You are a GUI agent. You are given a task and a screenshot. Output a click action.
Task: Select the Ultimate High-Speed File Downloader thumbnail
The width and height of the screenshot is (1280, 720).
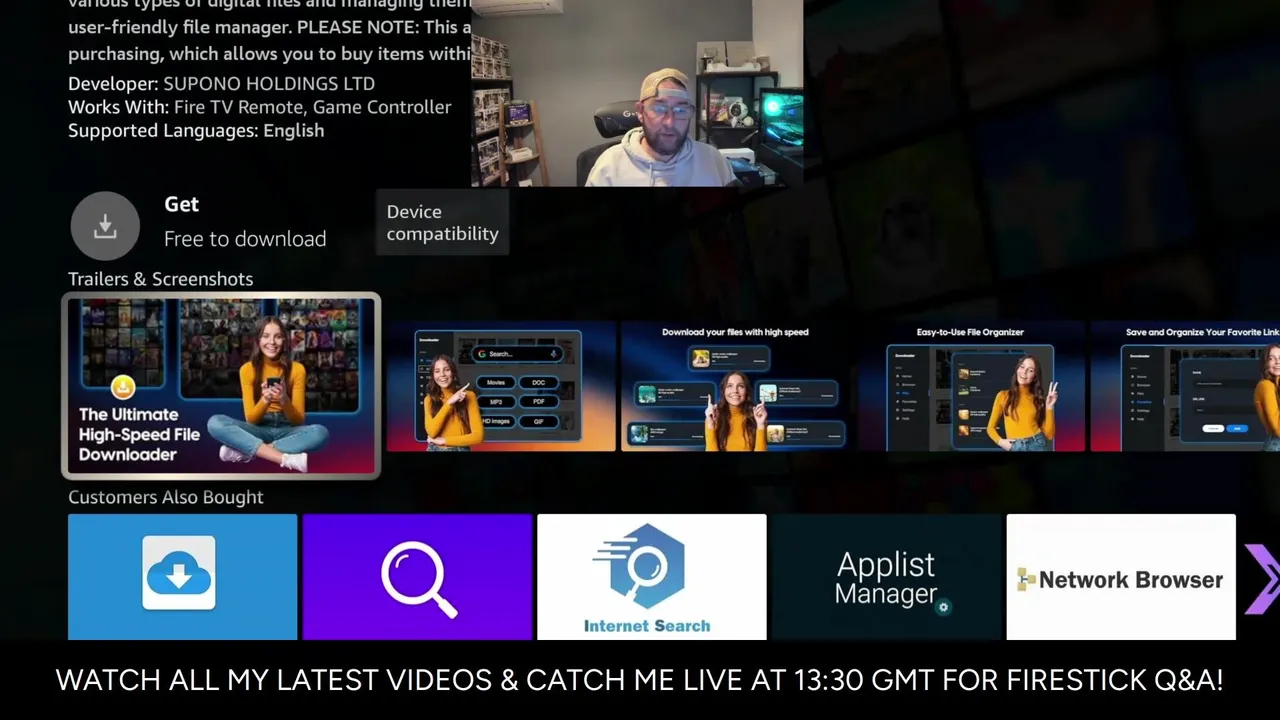[x=221, y=386]
